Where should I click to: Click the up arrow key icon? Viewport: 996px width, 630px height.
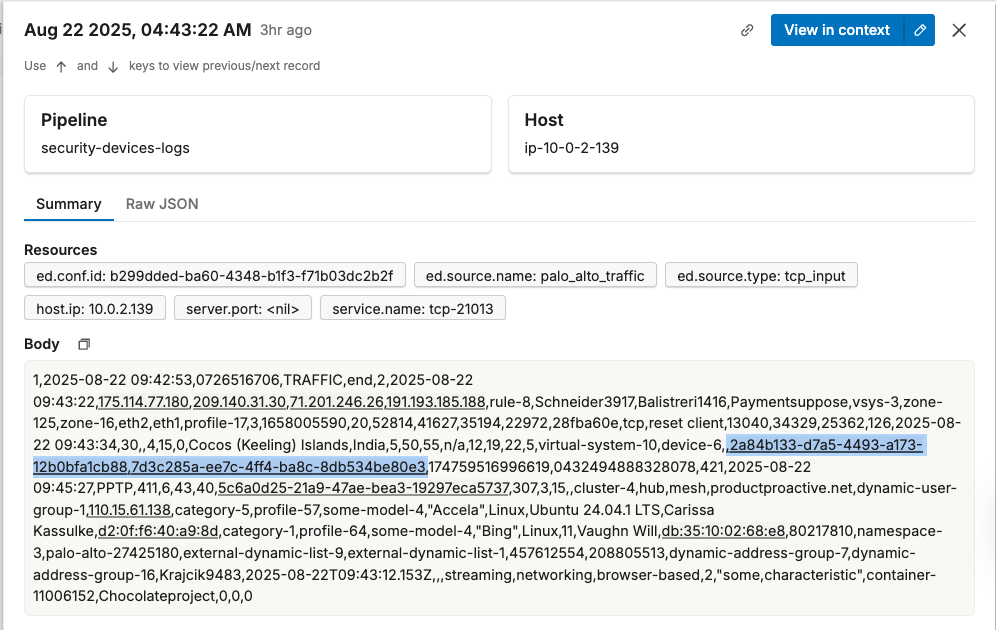tap(61, 66)
